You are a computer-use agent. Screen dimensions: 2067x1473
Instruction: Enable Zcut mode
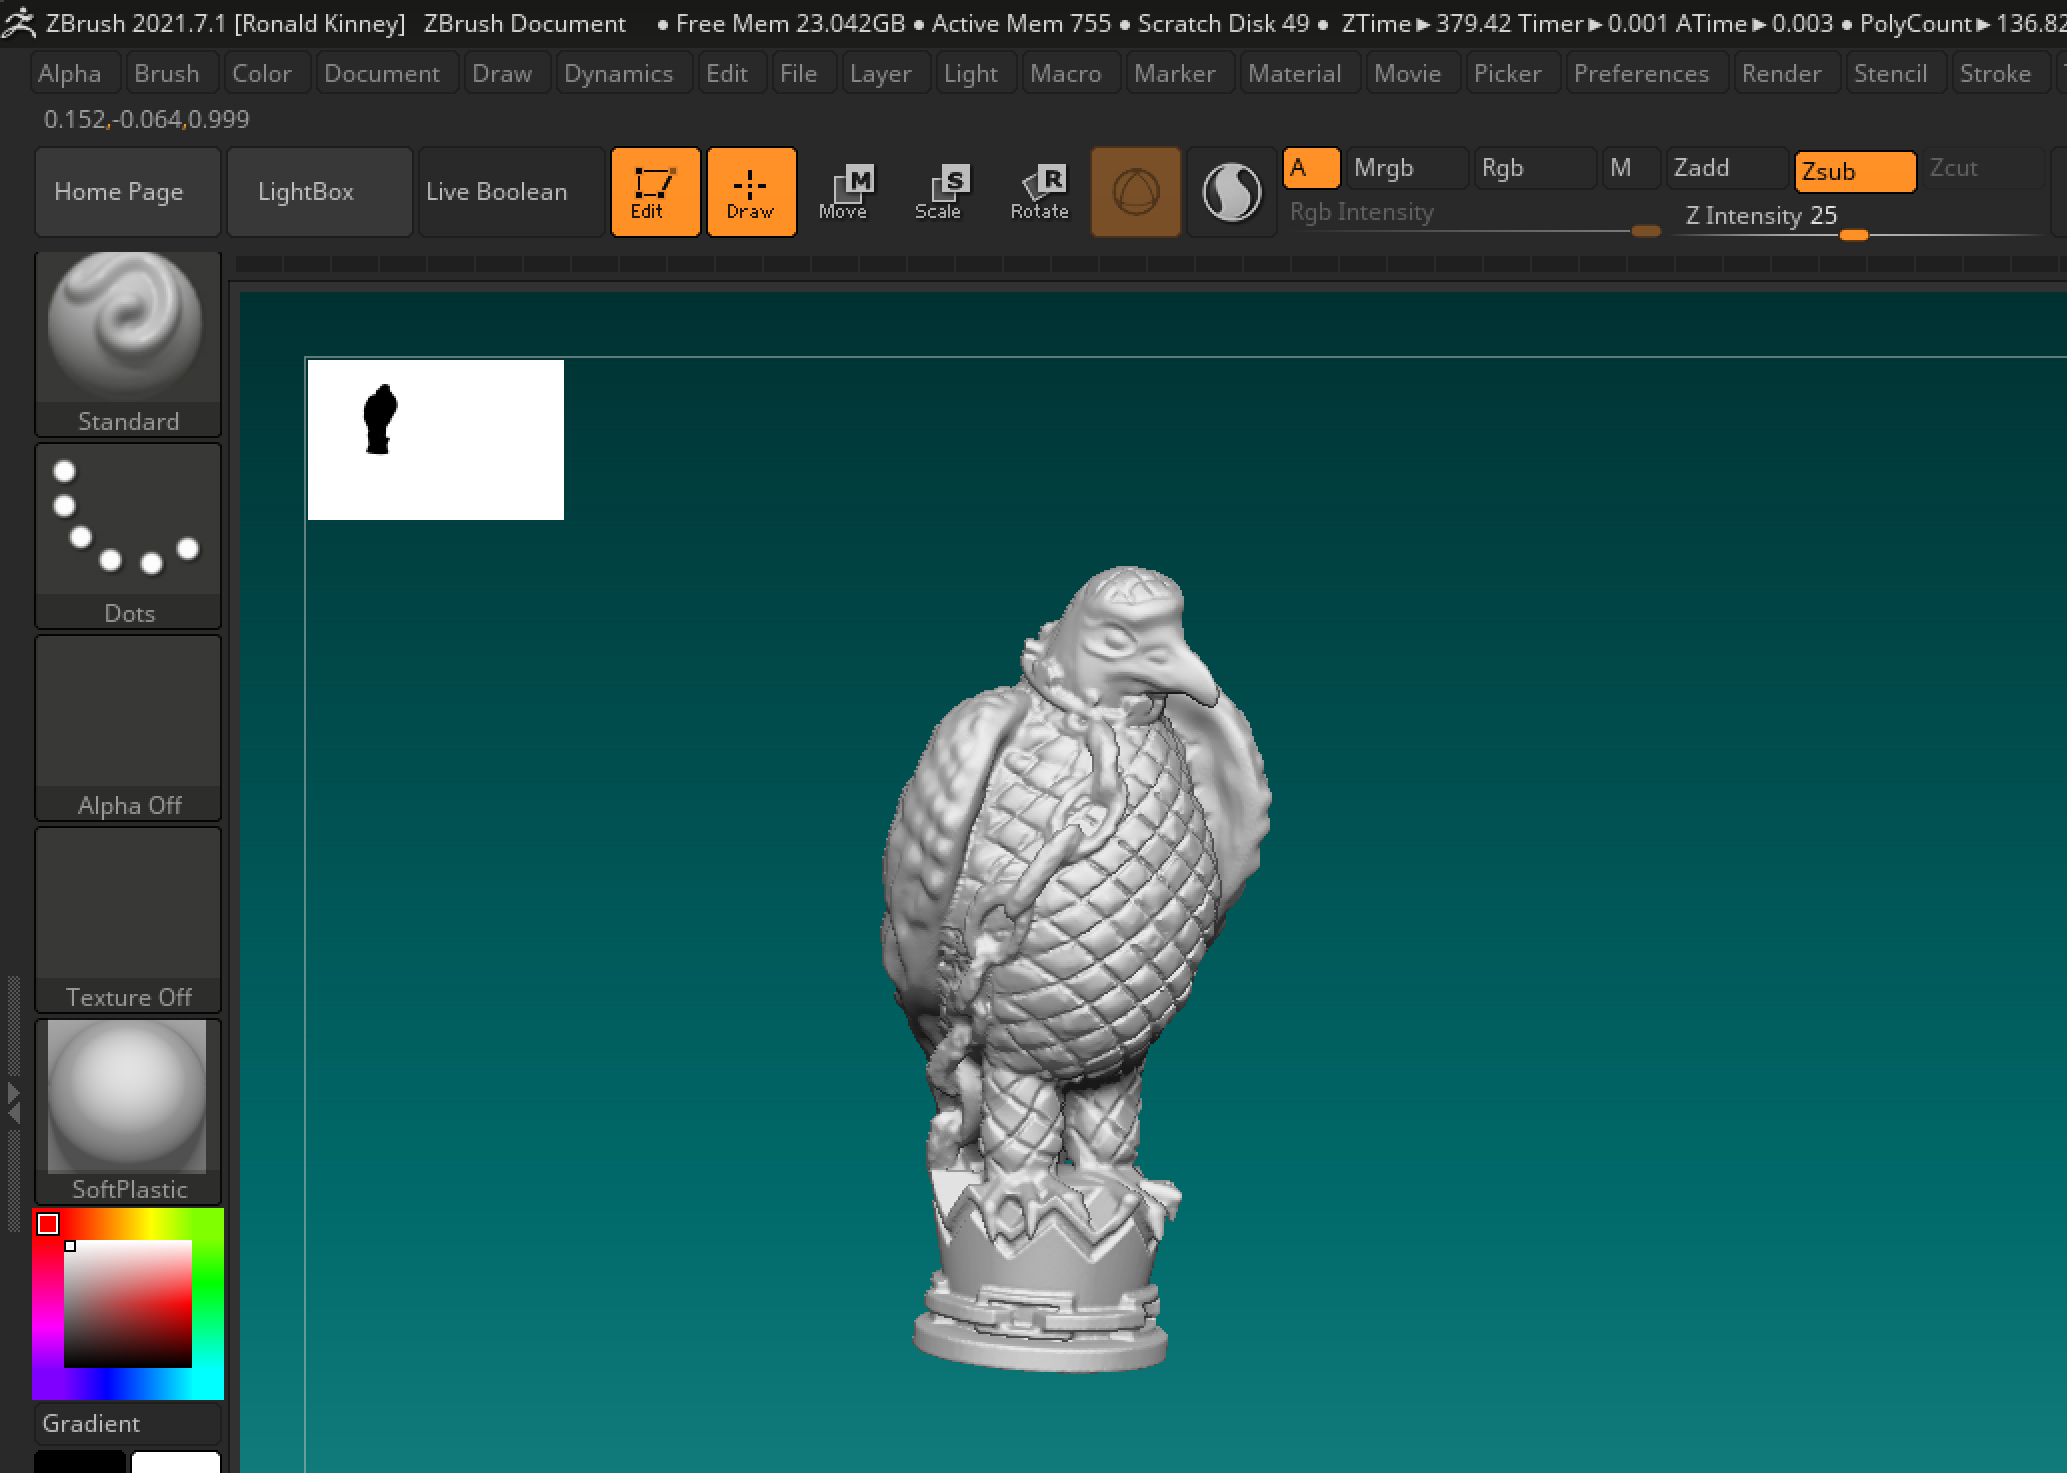1984,168
